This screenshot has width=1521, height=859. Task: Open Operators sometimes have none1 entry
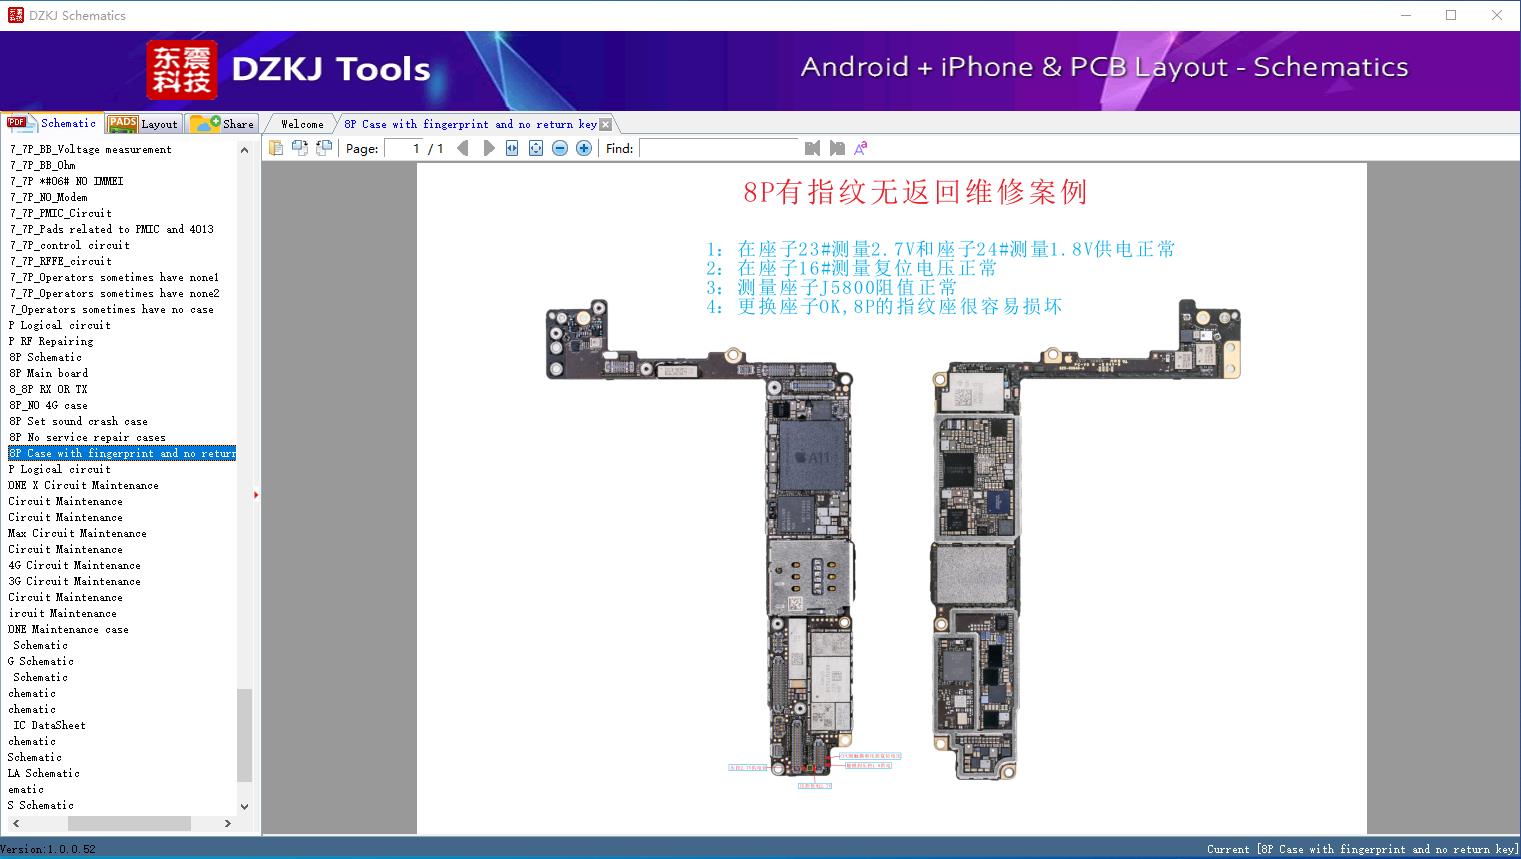click(x=115, y=277)
